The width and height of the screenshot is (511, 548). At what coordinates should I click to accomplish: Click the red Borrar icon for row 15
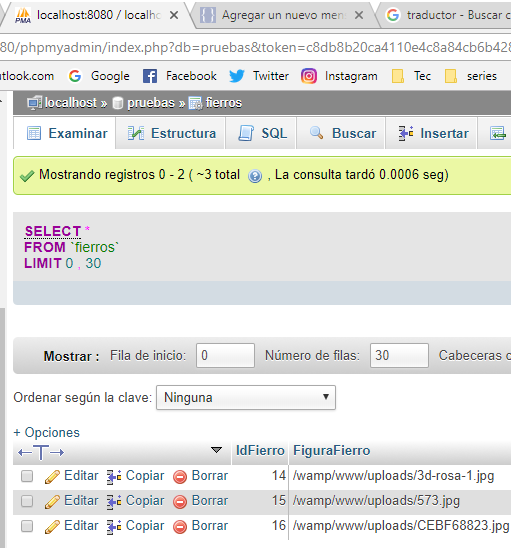(180, 502)
